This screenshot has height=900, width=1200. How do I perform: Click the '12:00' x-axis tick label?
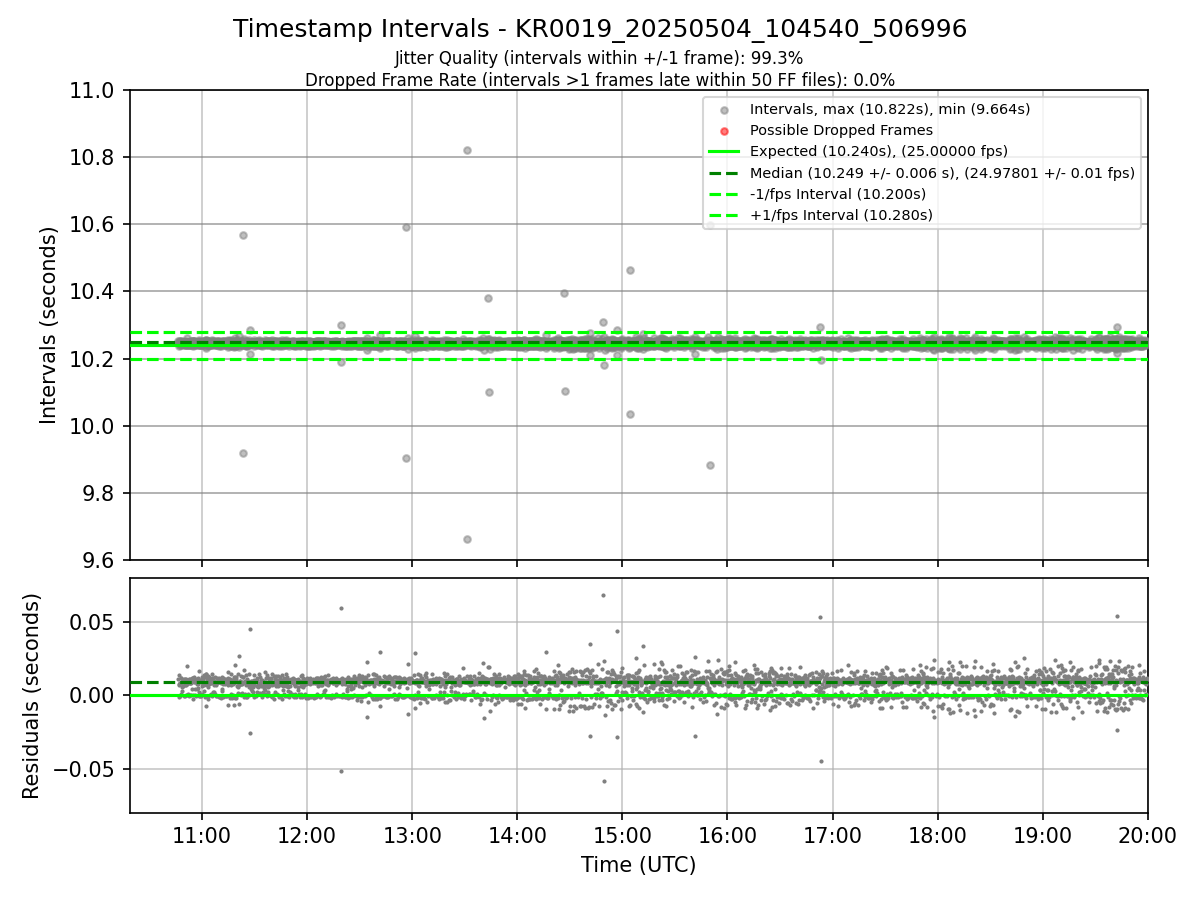click(307, 835)
